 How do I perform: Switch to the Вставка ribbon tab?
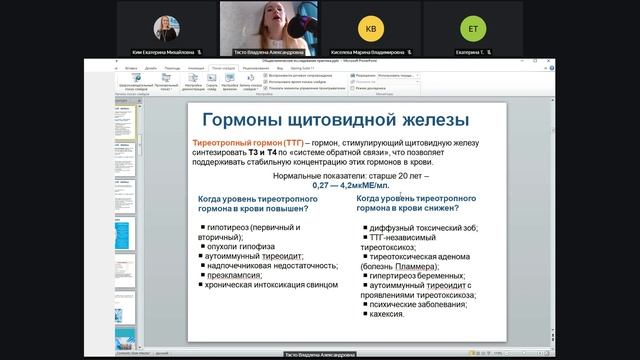click(131, 68)
